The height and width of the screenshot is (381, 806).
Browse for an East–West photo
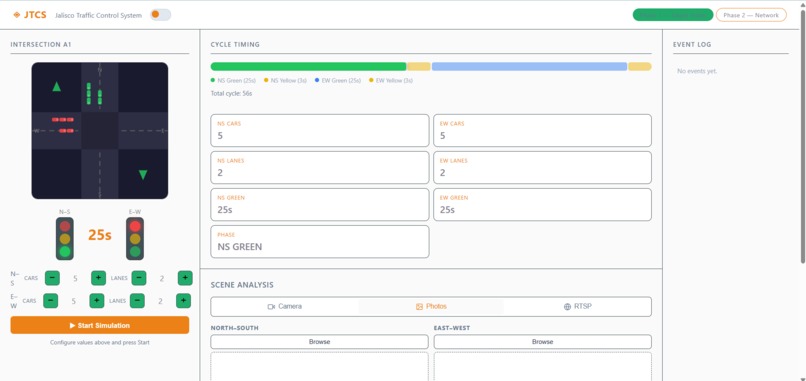(542, 342)
